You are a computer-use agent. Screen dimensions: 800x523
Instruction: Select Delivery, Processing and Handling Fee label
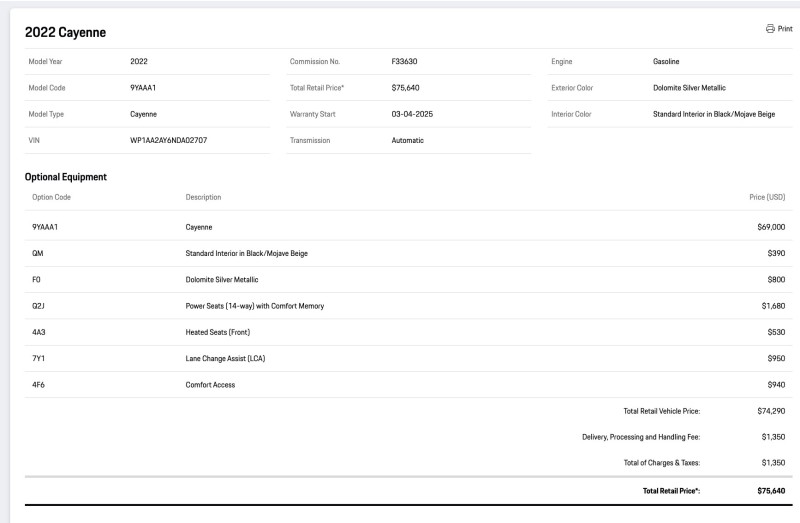click(641, 437)
